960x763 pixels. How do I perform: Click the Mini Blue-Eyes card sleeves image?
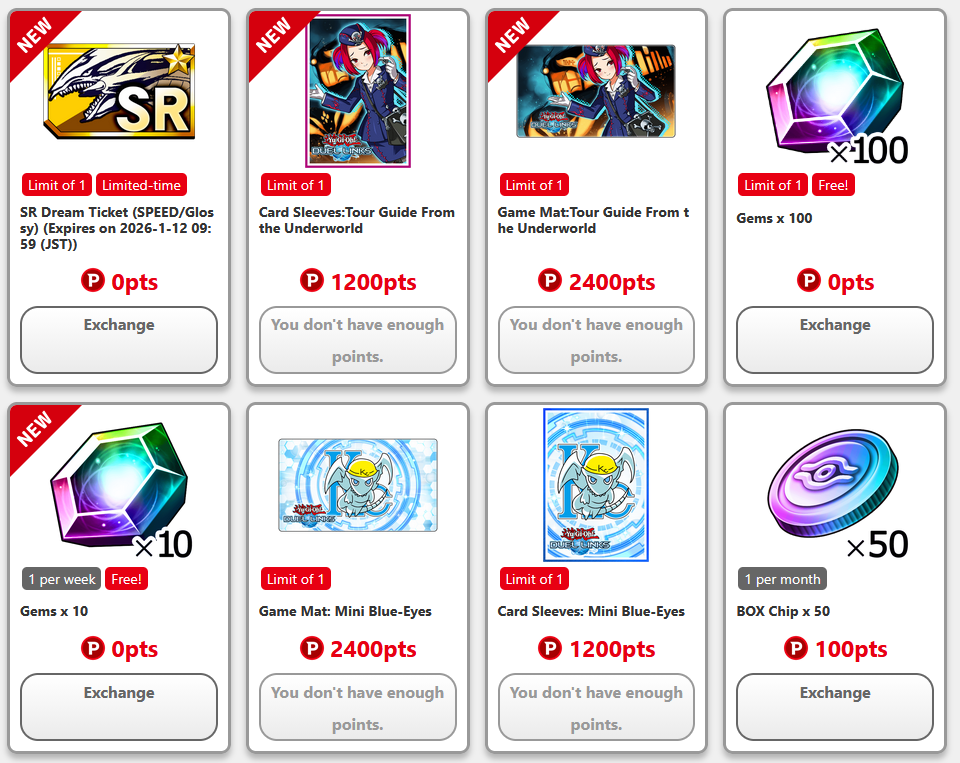point(596,485)
